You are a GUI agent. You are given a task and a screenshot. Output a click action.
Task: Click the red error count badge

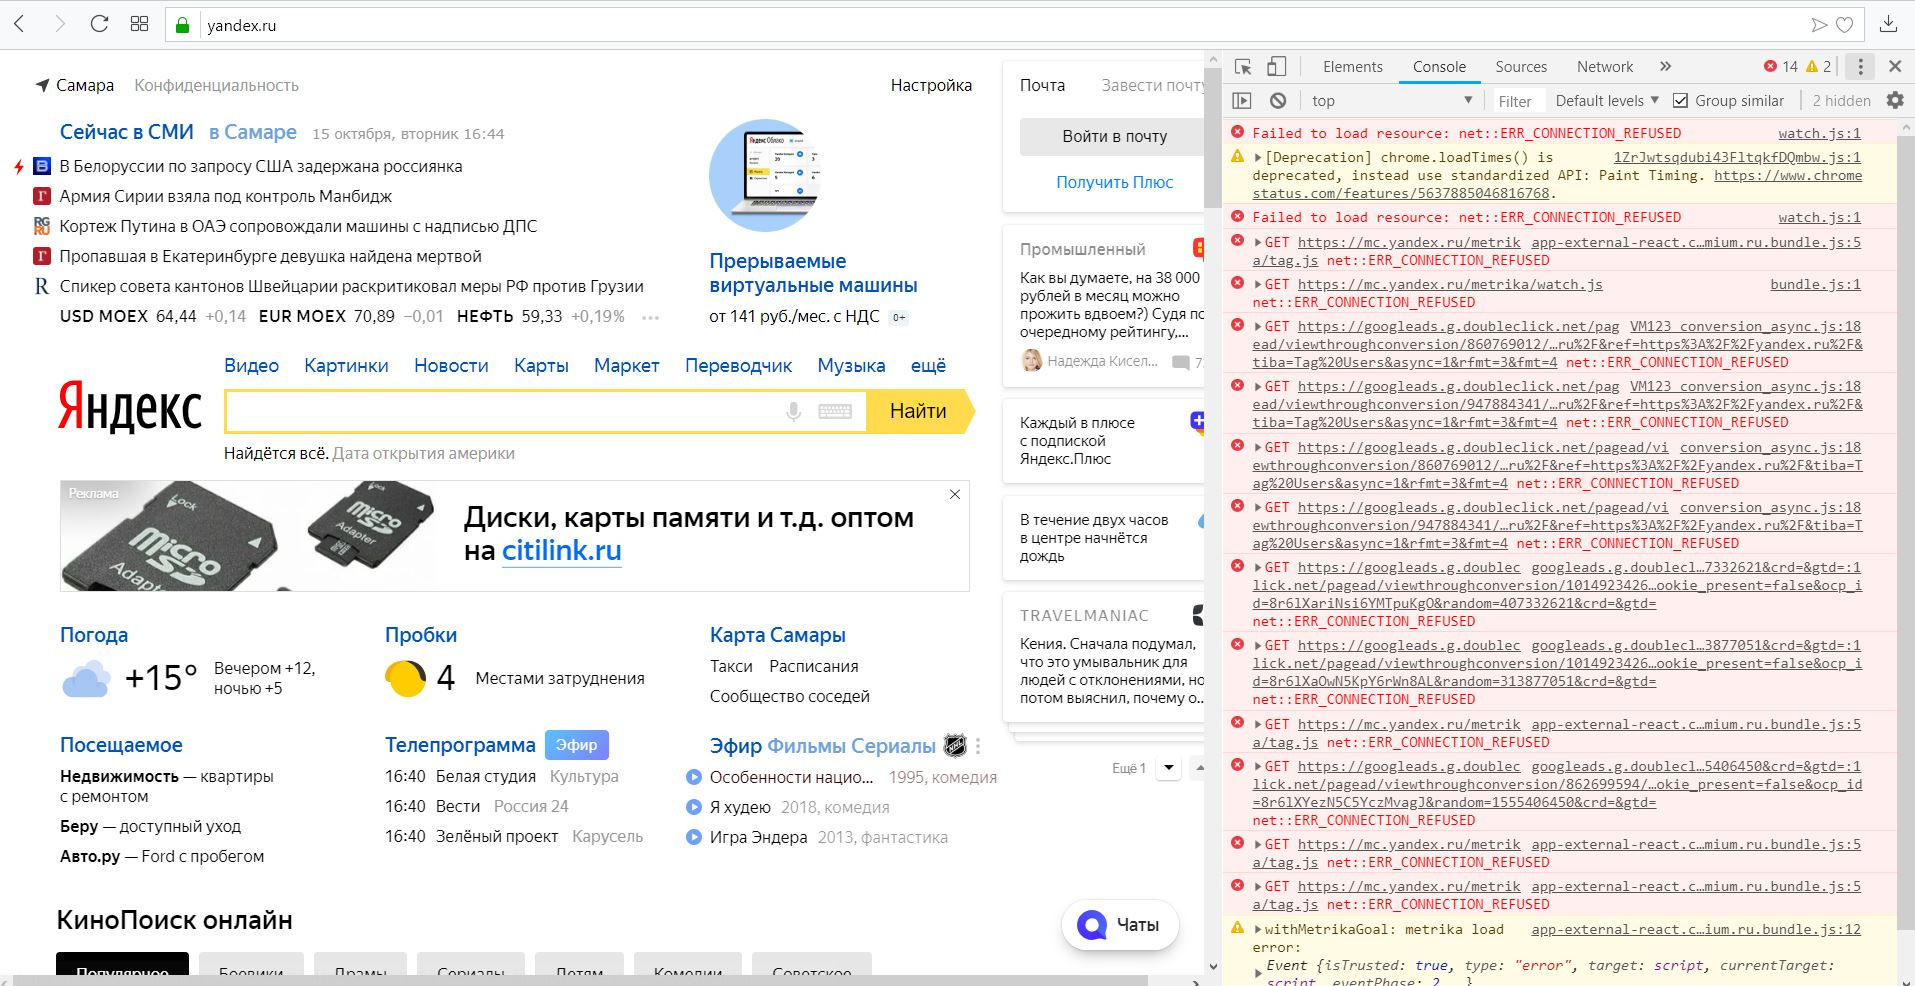click(1780, 67)
